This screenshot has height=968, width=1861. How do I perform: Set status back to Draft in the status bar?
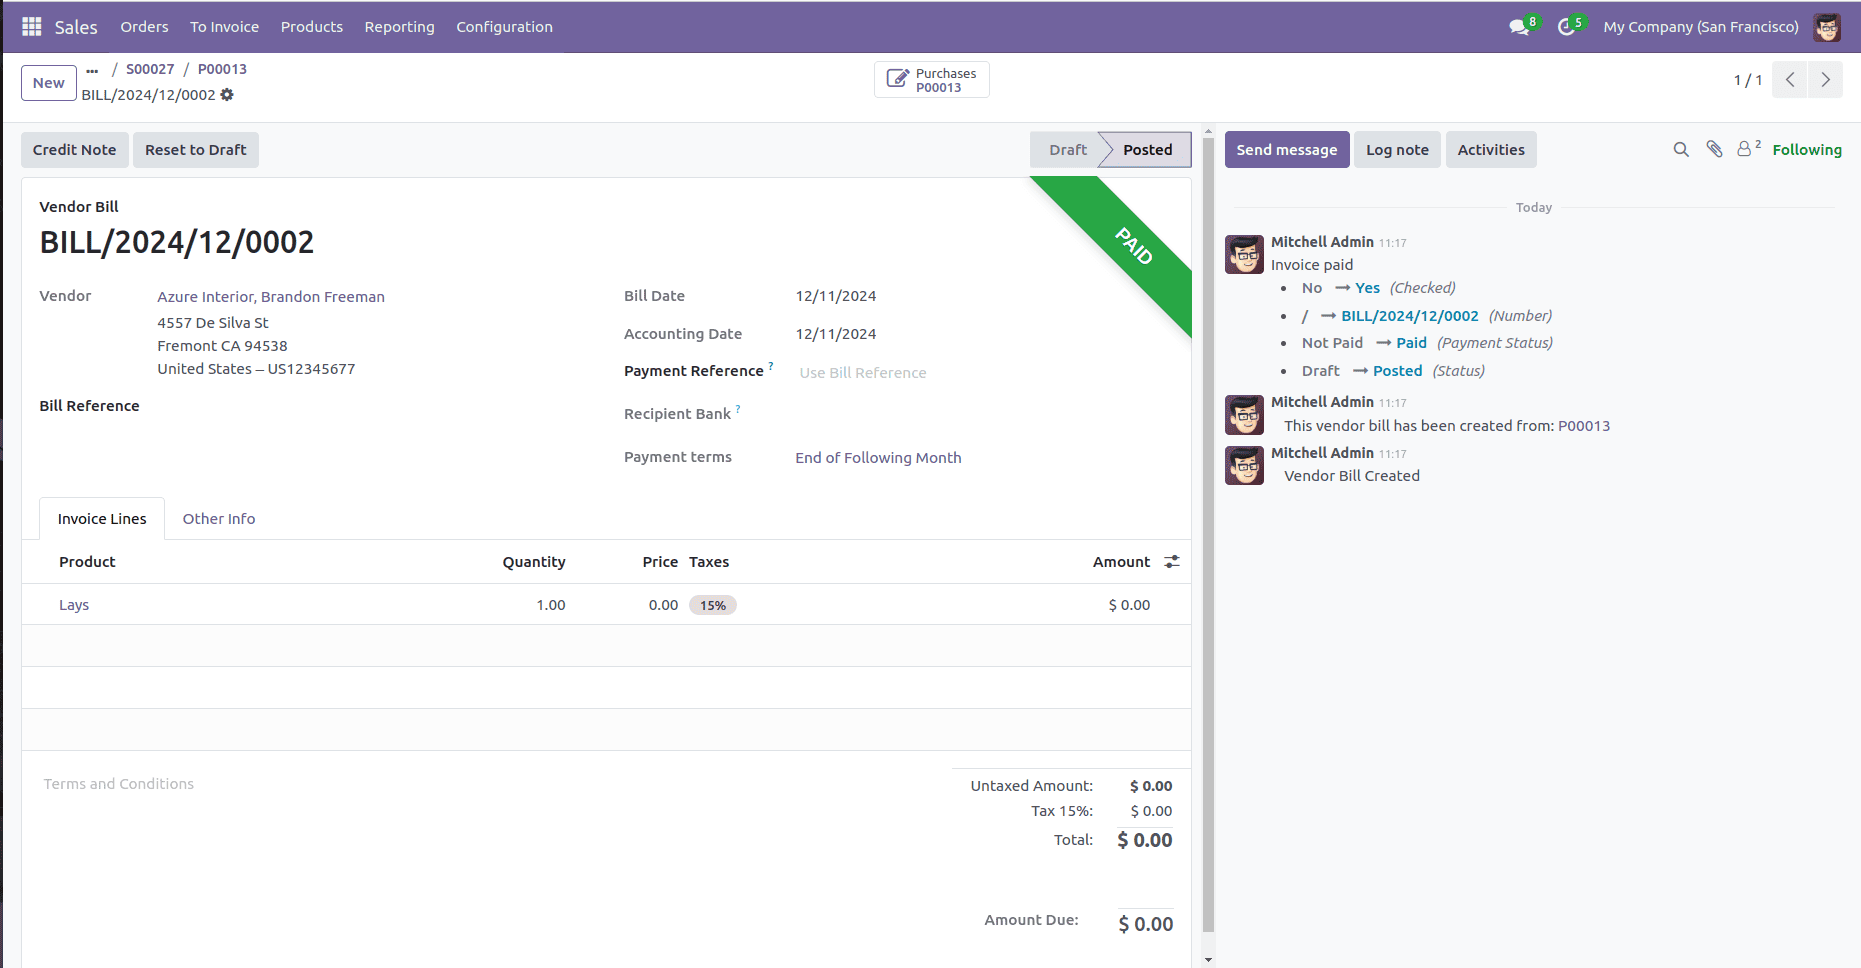(1066, 149)
